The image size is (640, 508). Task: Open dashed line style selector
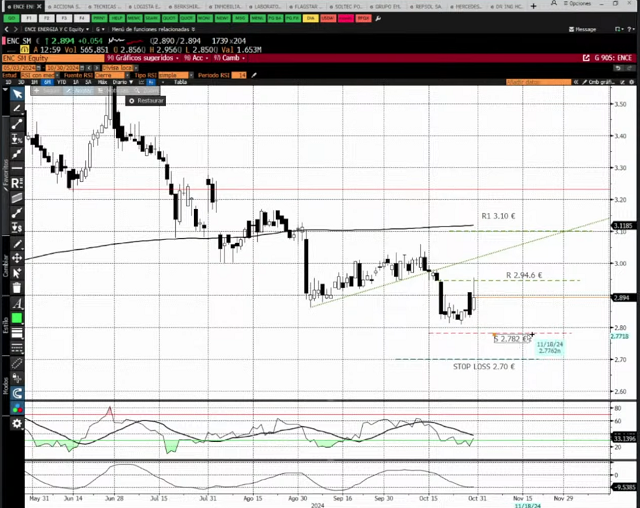pyautogui.click(x=17, y=348)
